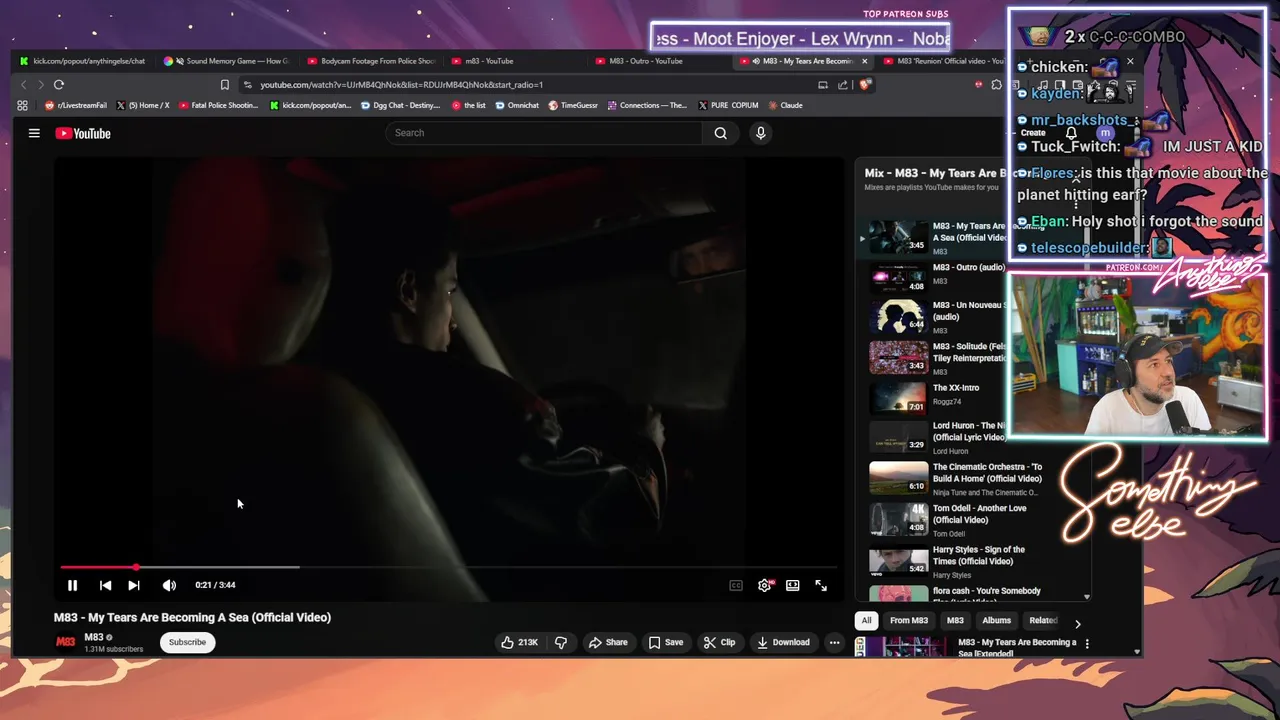Open the YouTube guide hamburger menu

(x=34, y=133)
